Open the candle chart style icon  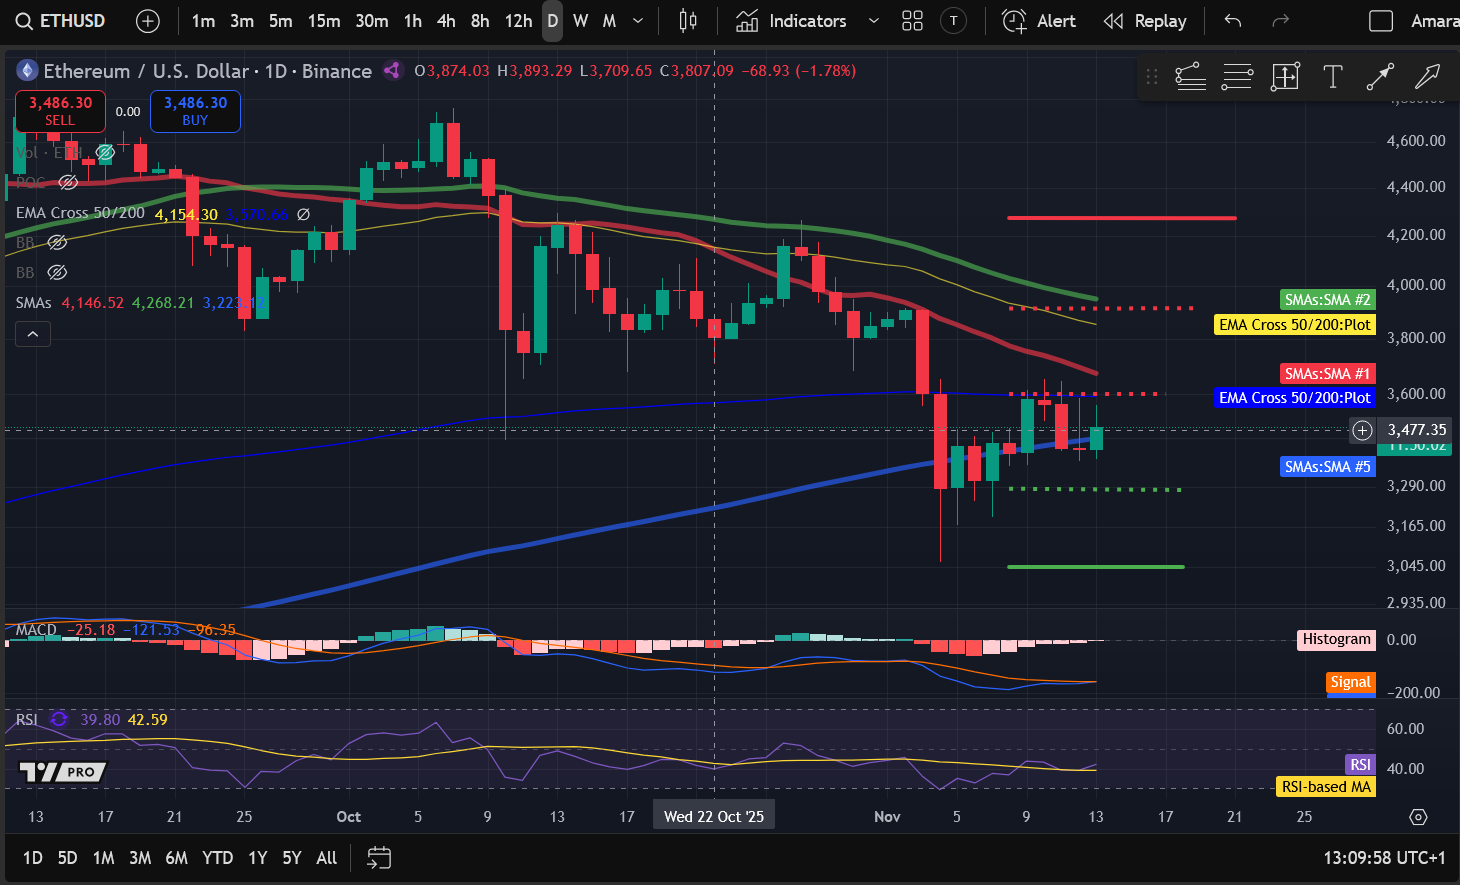pyautogui.click(x=687, y=21)
